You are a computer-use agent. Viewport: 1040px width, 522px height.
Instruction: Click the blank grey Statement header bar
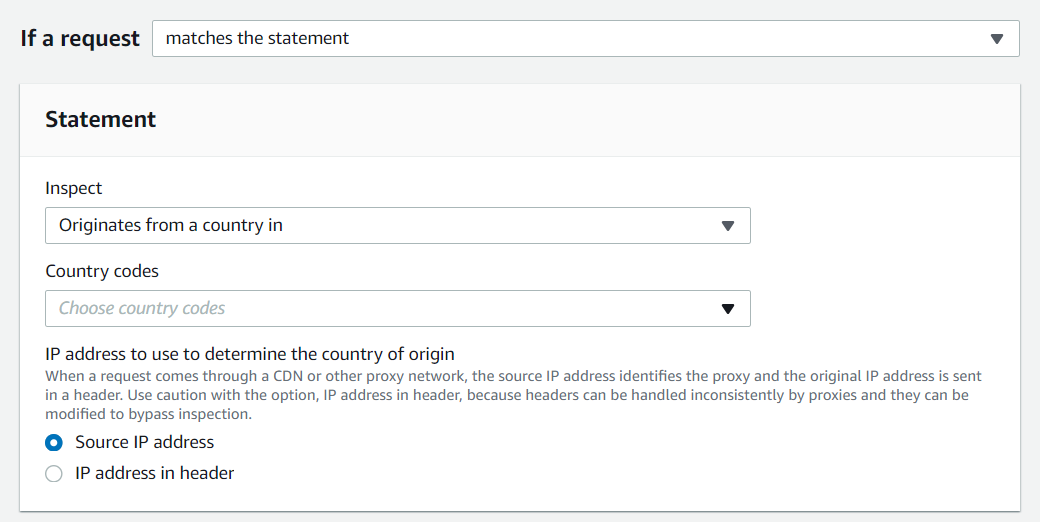pyautogui.click(x=584, y=120)
